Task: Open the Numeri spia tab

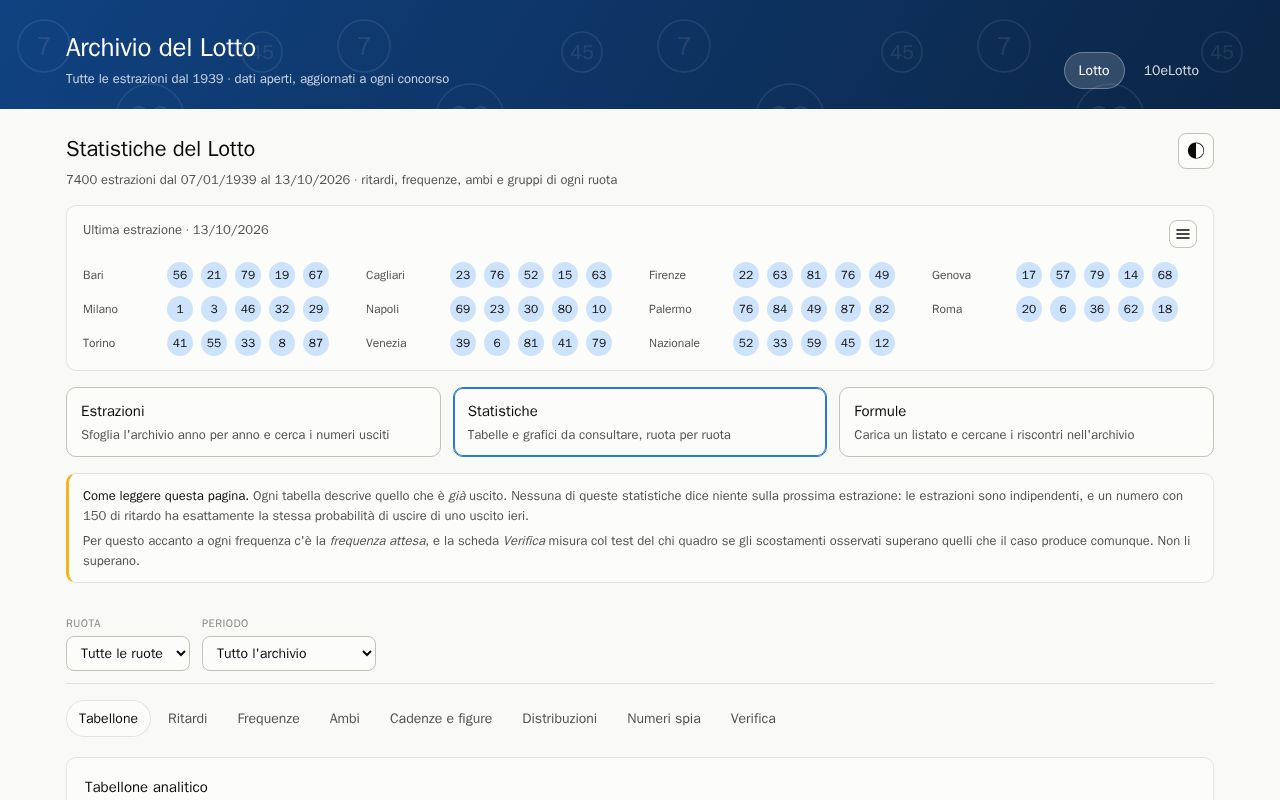Action: point(664,718)
